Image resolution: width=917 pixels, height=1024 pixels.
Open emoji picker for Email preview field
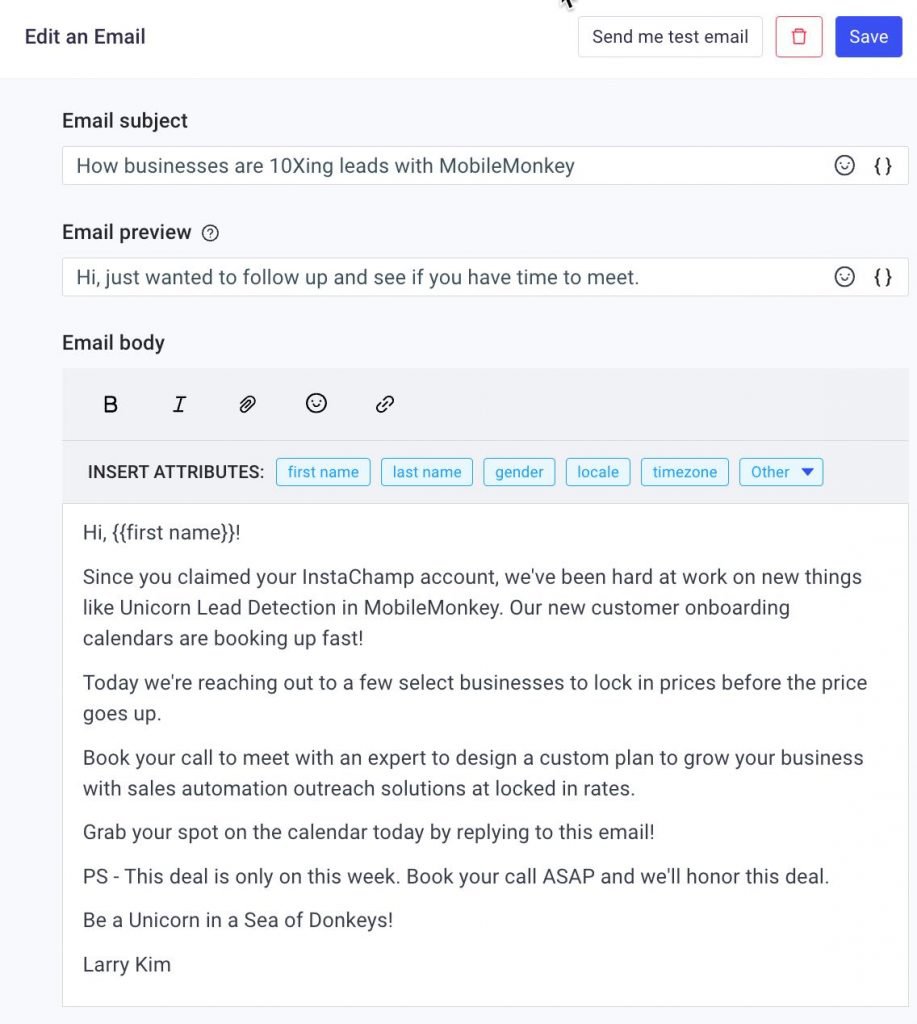[845, 277]
